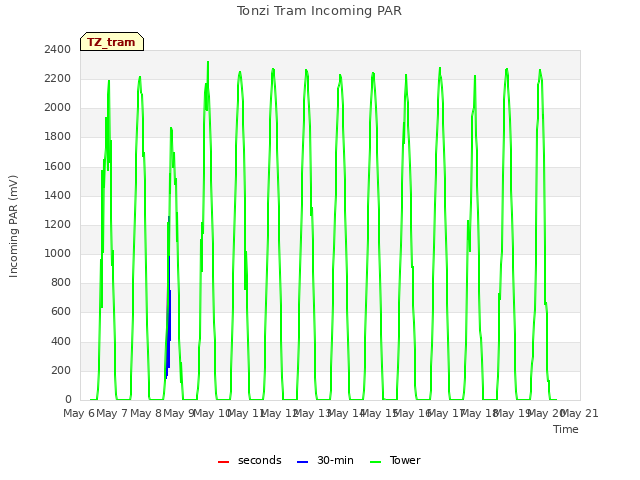Click the y-axis value 2400

(58, 49)
